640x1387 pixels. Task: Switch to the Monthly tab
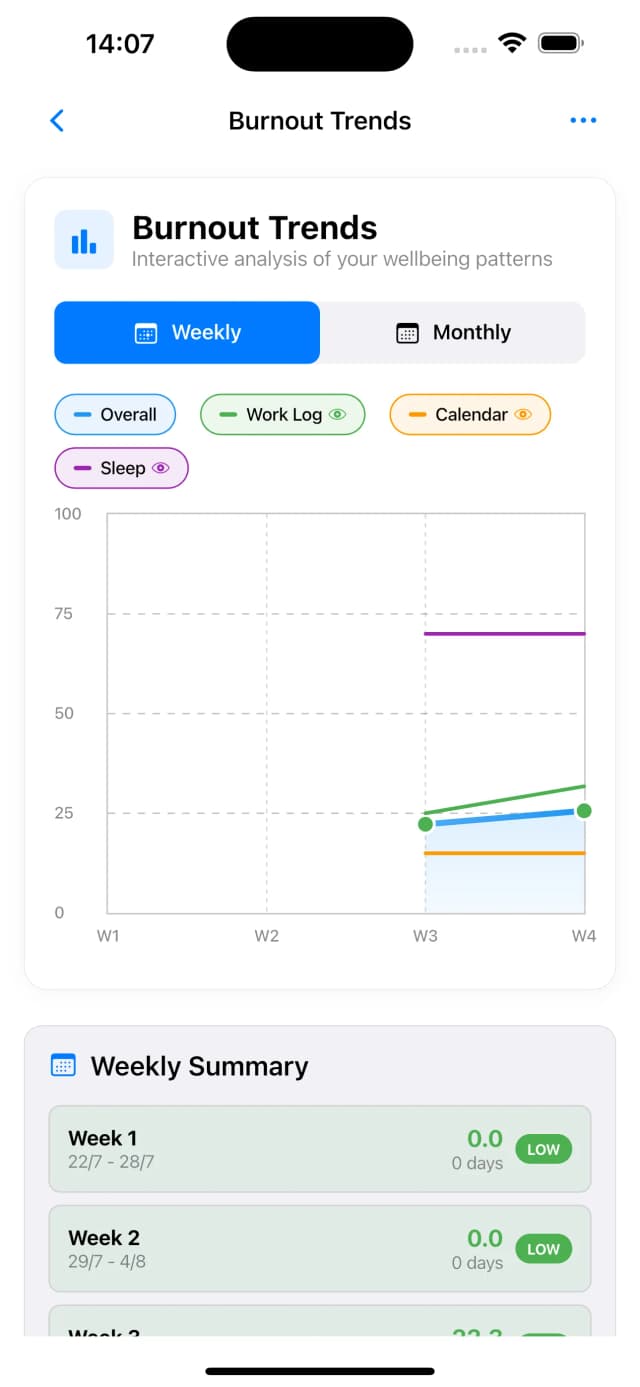[x=453, y=333]
